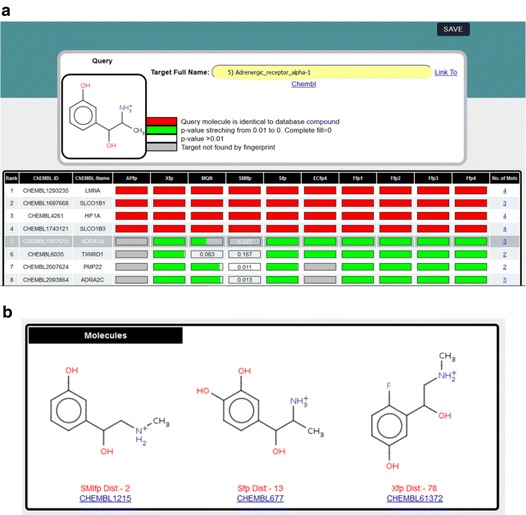Click the green Xfp cell in ADRA2C row
526x515 pixels.
(169, 279)
